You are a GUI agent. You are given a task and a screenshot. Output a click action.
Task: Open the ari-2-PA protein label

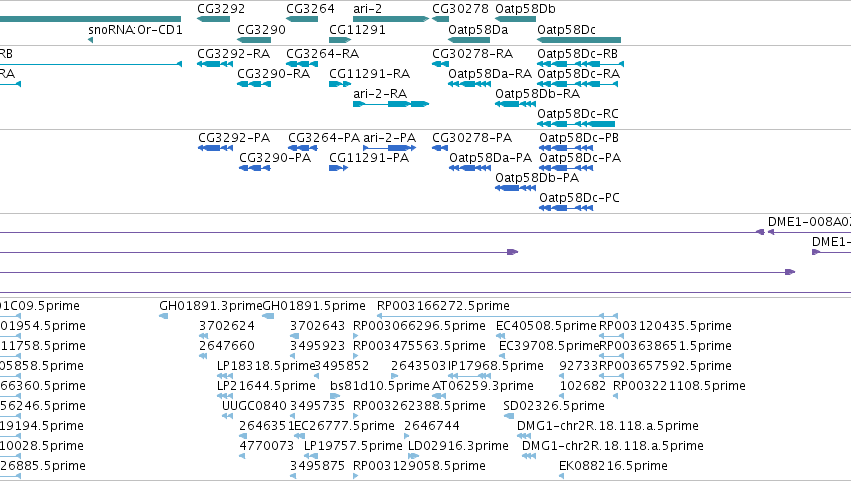(390, 138)
